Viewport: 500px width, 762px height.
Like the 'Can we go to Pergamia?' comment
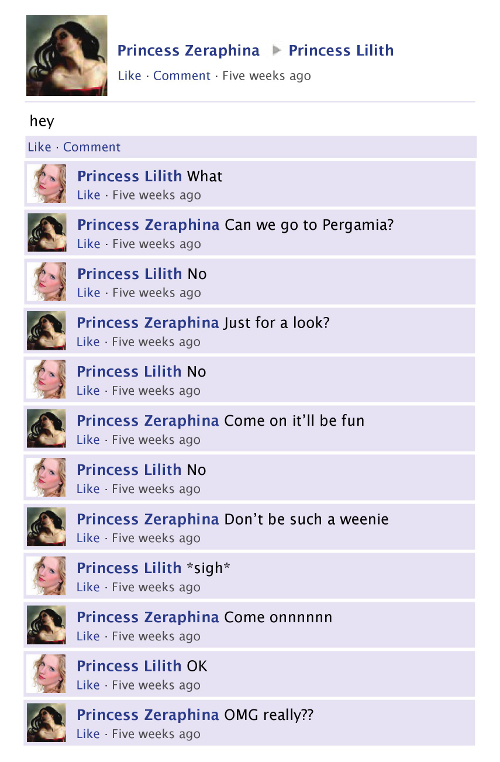[89, 244]
